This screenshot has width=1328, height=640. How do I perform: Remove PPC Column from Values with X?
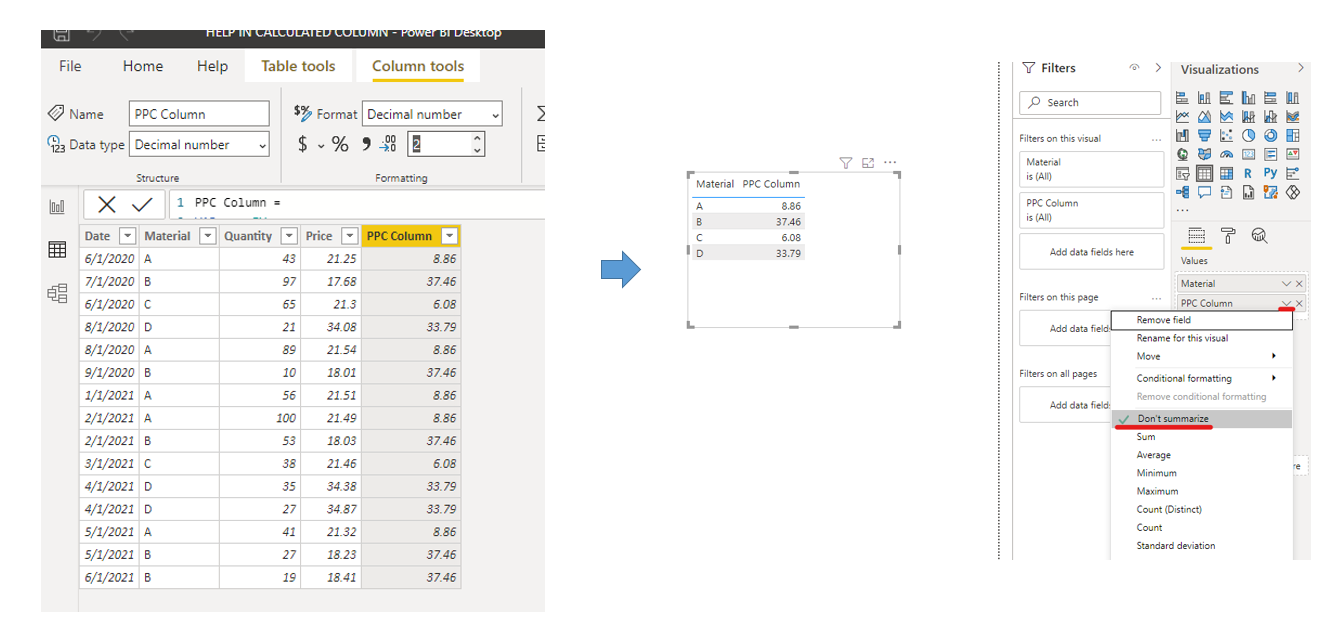[1299, 303]
